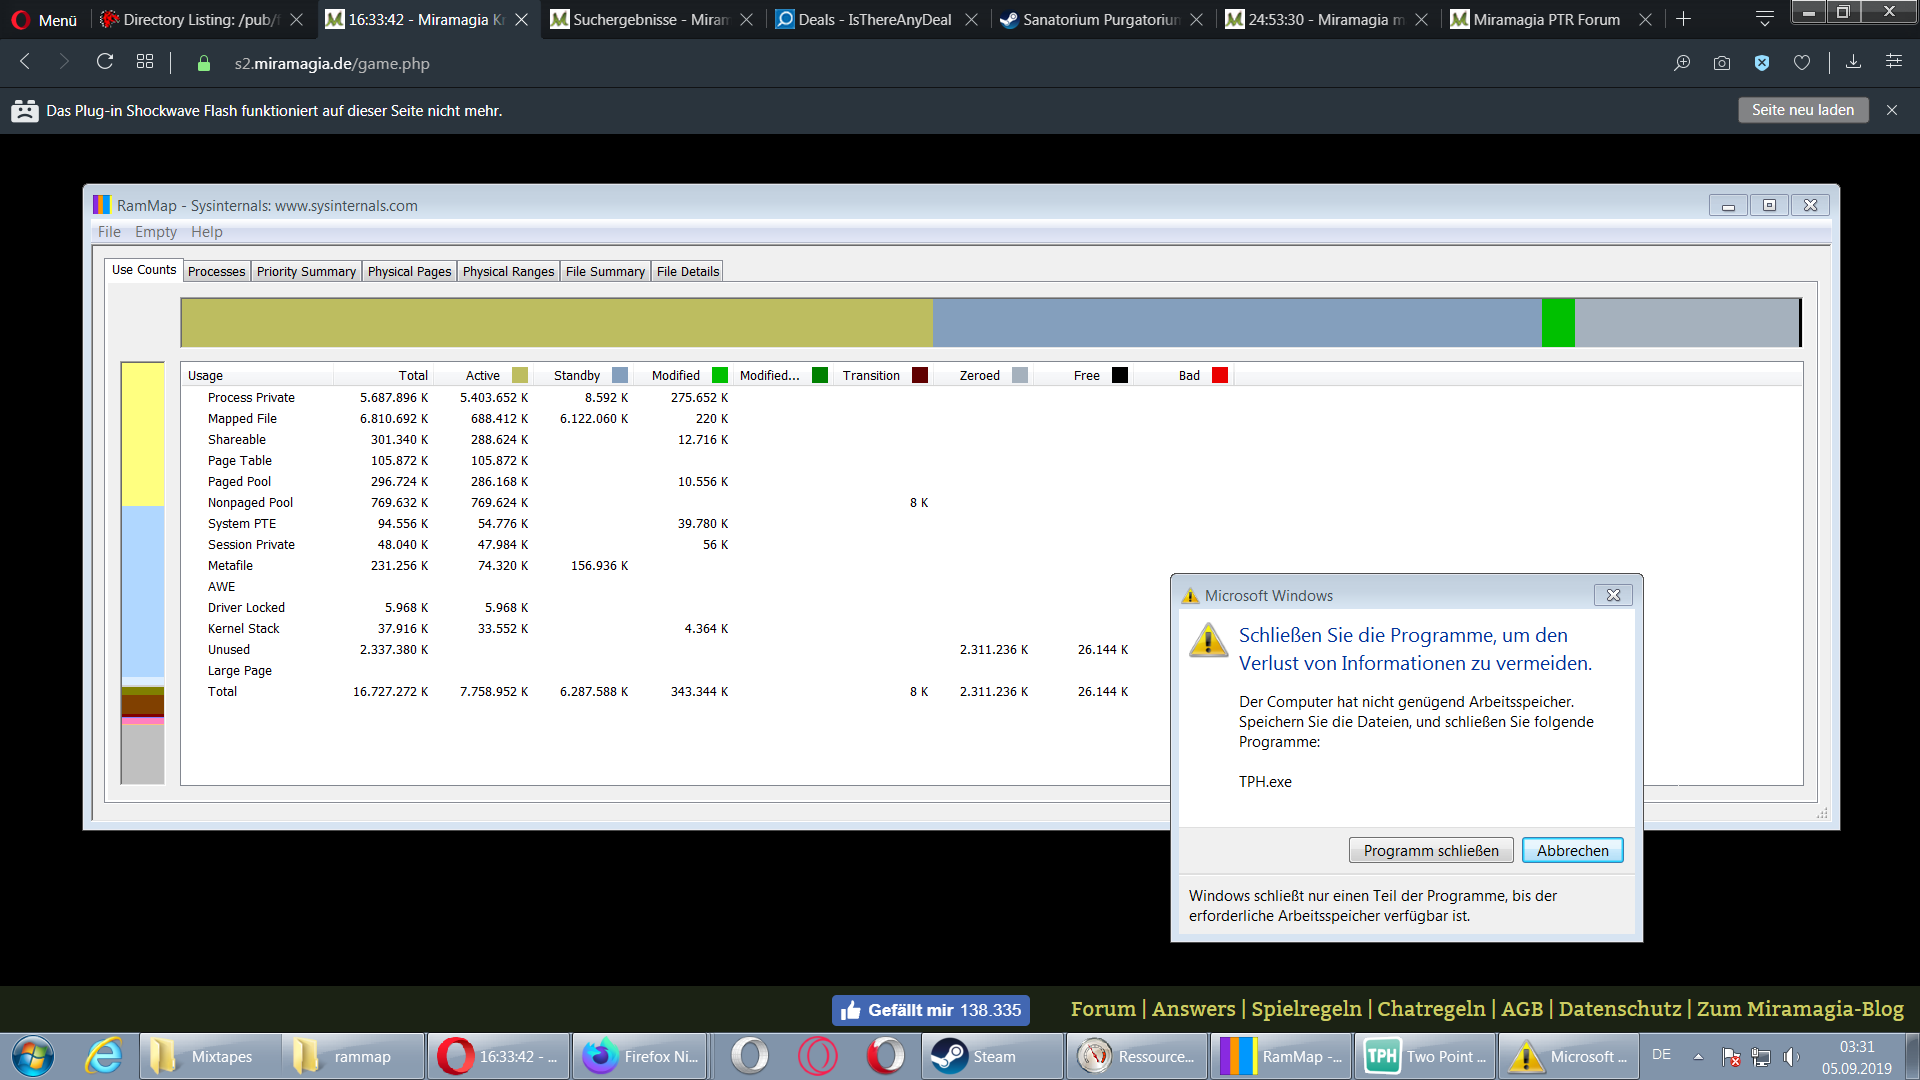Image resolution: width=1920 pixels, height=1080 pixels.
Task: Click the green Modified color swatch
Action: pos(720,375)
